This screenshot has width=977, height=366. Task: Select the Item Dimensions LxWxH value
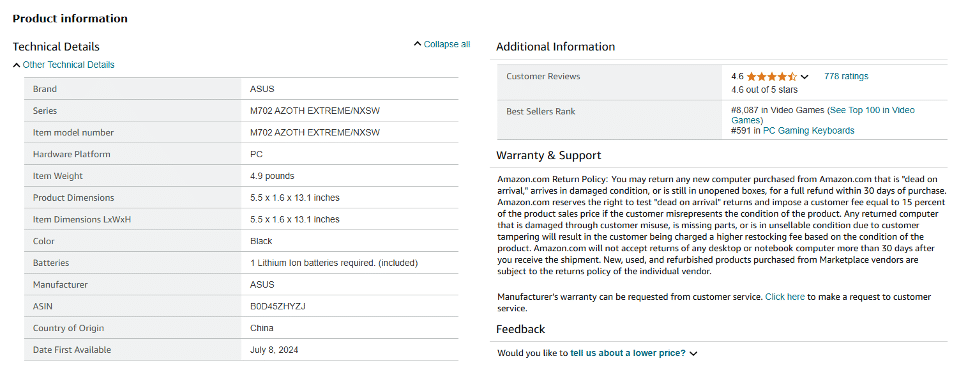(295, 219)
